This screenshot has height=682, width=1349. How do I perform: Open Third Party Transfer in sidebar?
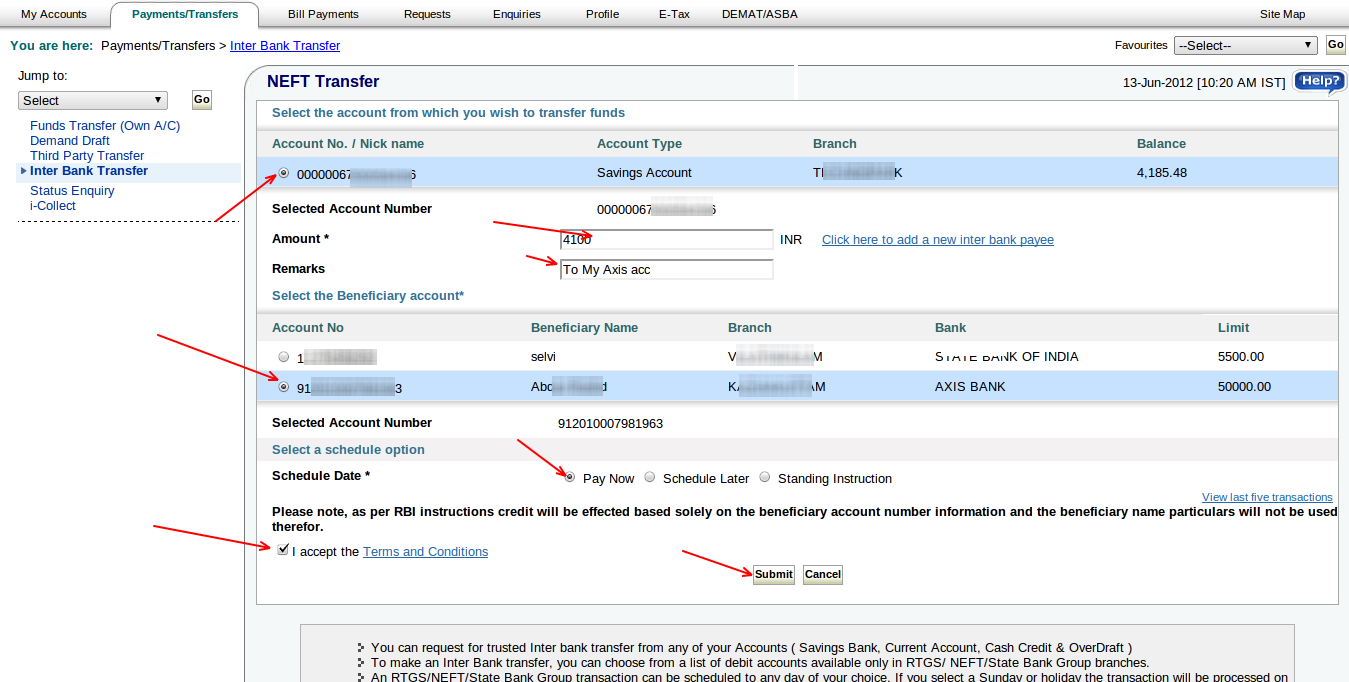click(x=87, y=156)
